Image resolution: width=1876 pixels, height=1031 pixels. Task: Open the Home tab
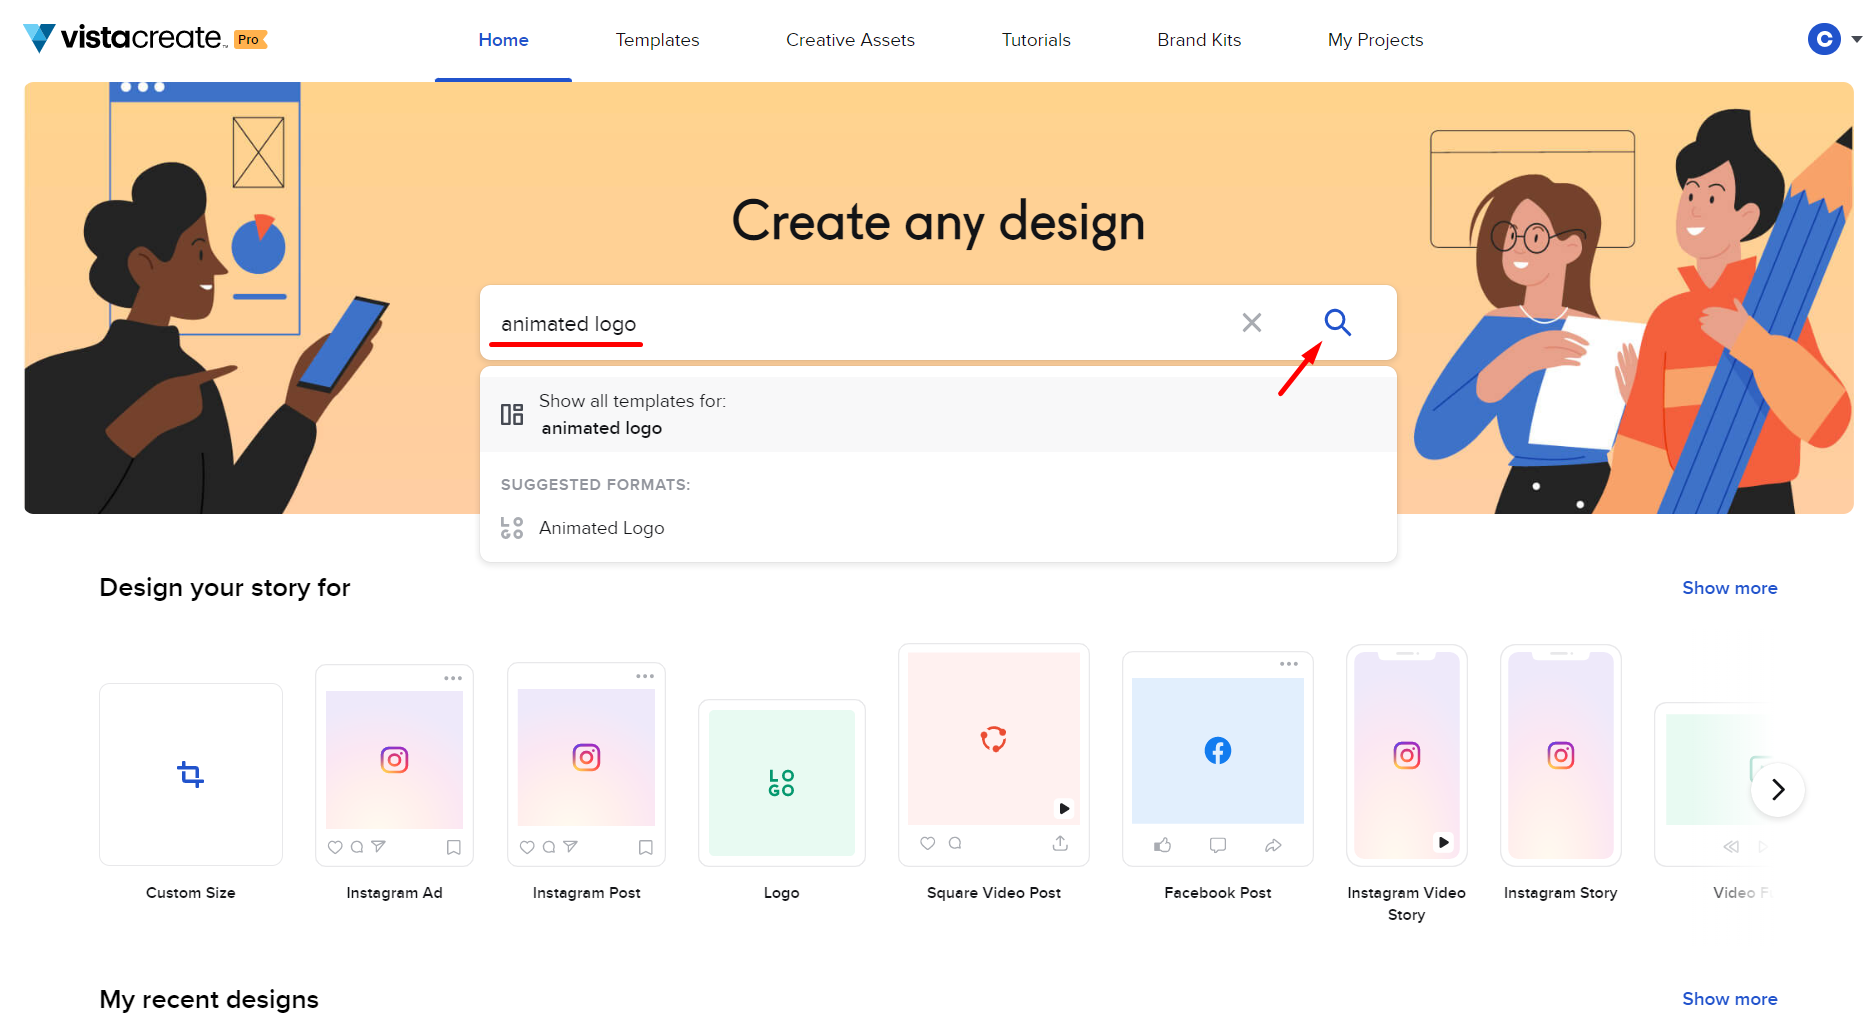(503, 40)
